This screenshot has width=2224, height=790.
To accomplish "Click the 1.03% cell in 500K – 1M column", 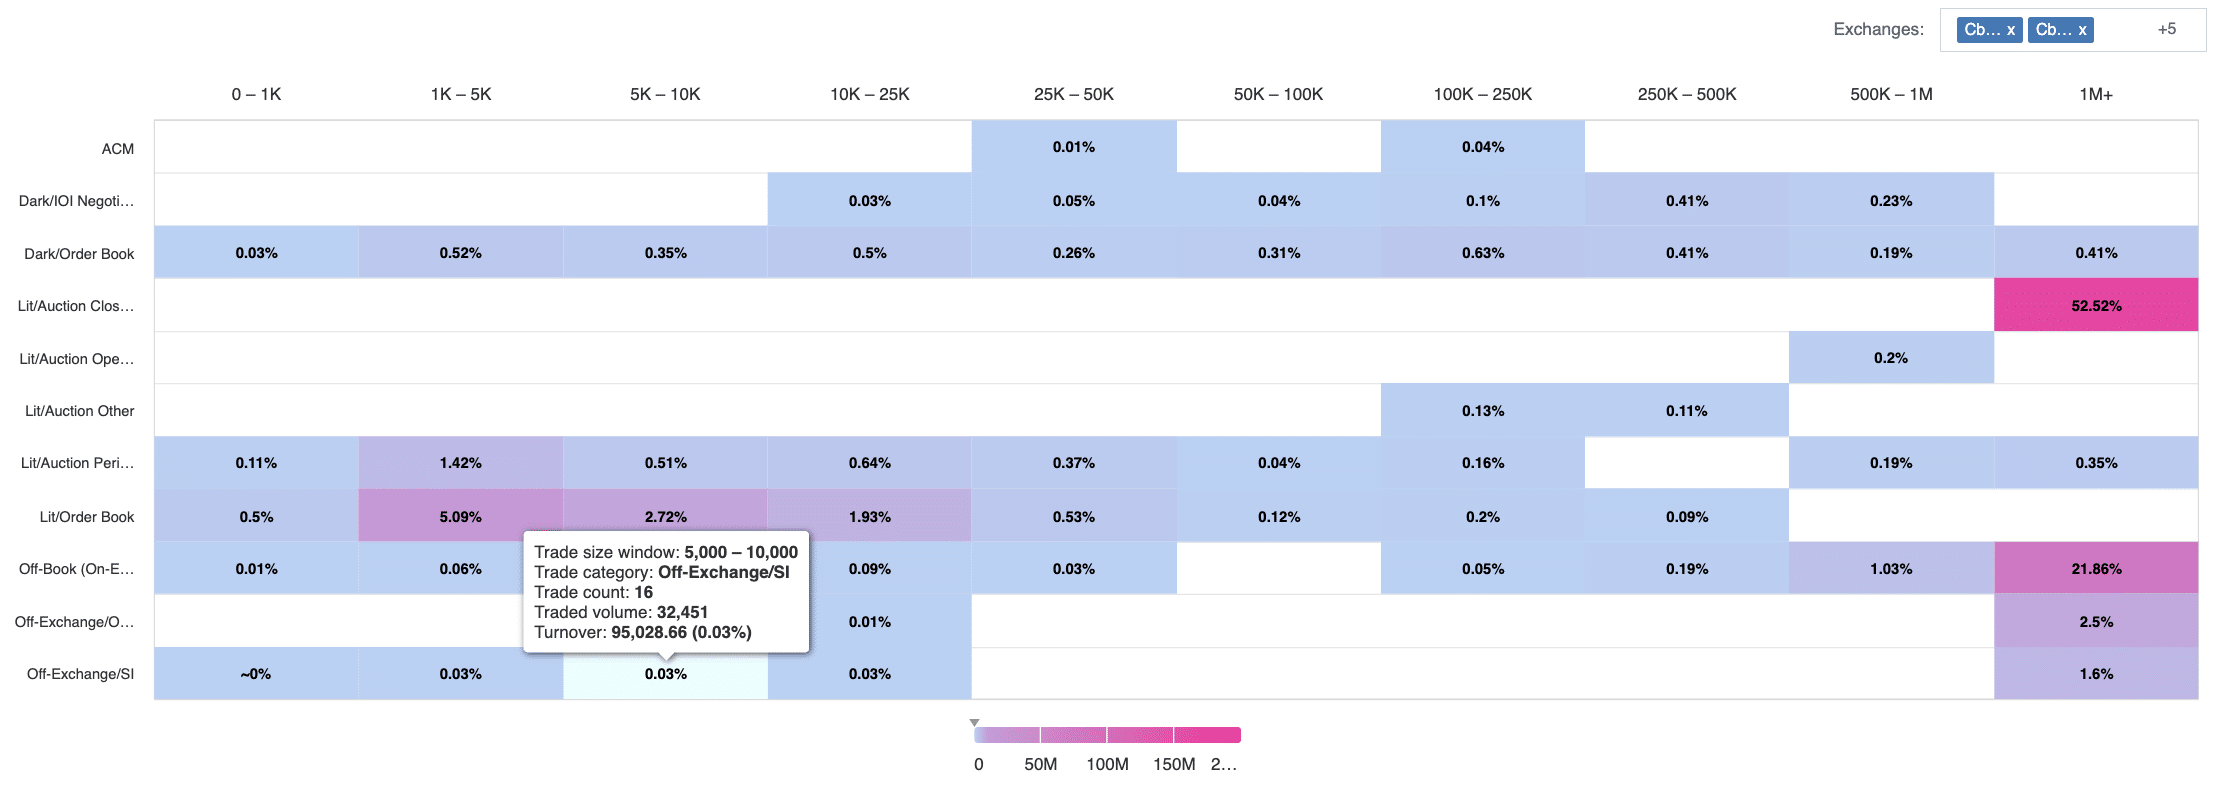I will click(1890, 568).
